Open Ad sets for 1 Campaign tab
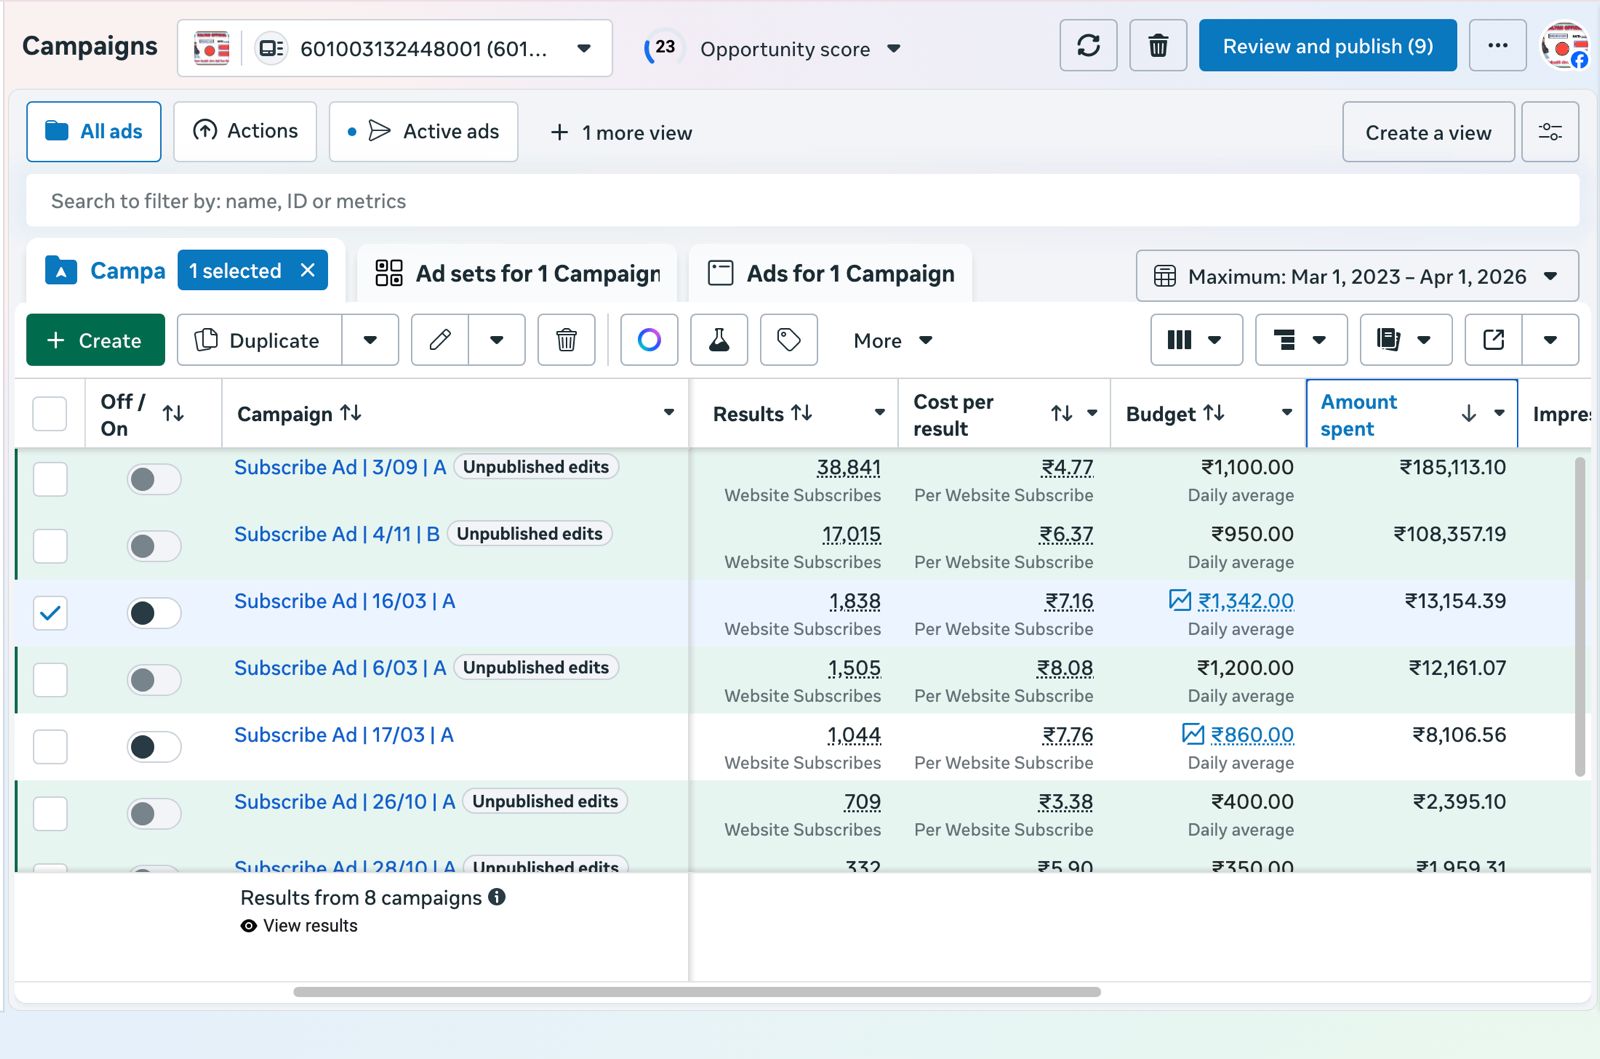This screenshot has width=1600, height=1059. click(x=517, y=273)
